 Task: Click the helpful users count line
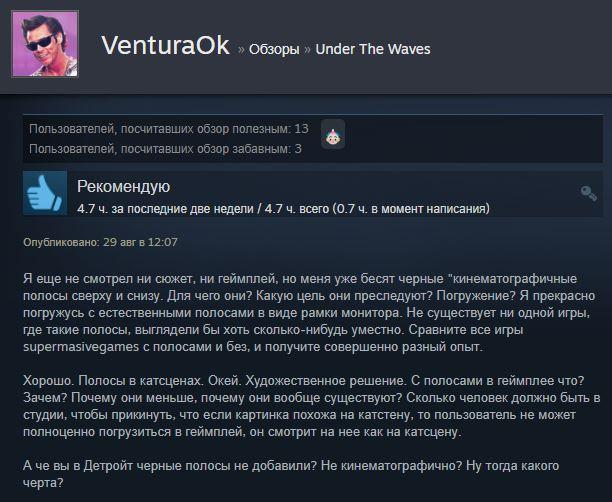point(169,128)
